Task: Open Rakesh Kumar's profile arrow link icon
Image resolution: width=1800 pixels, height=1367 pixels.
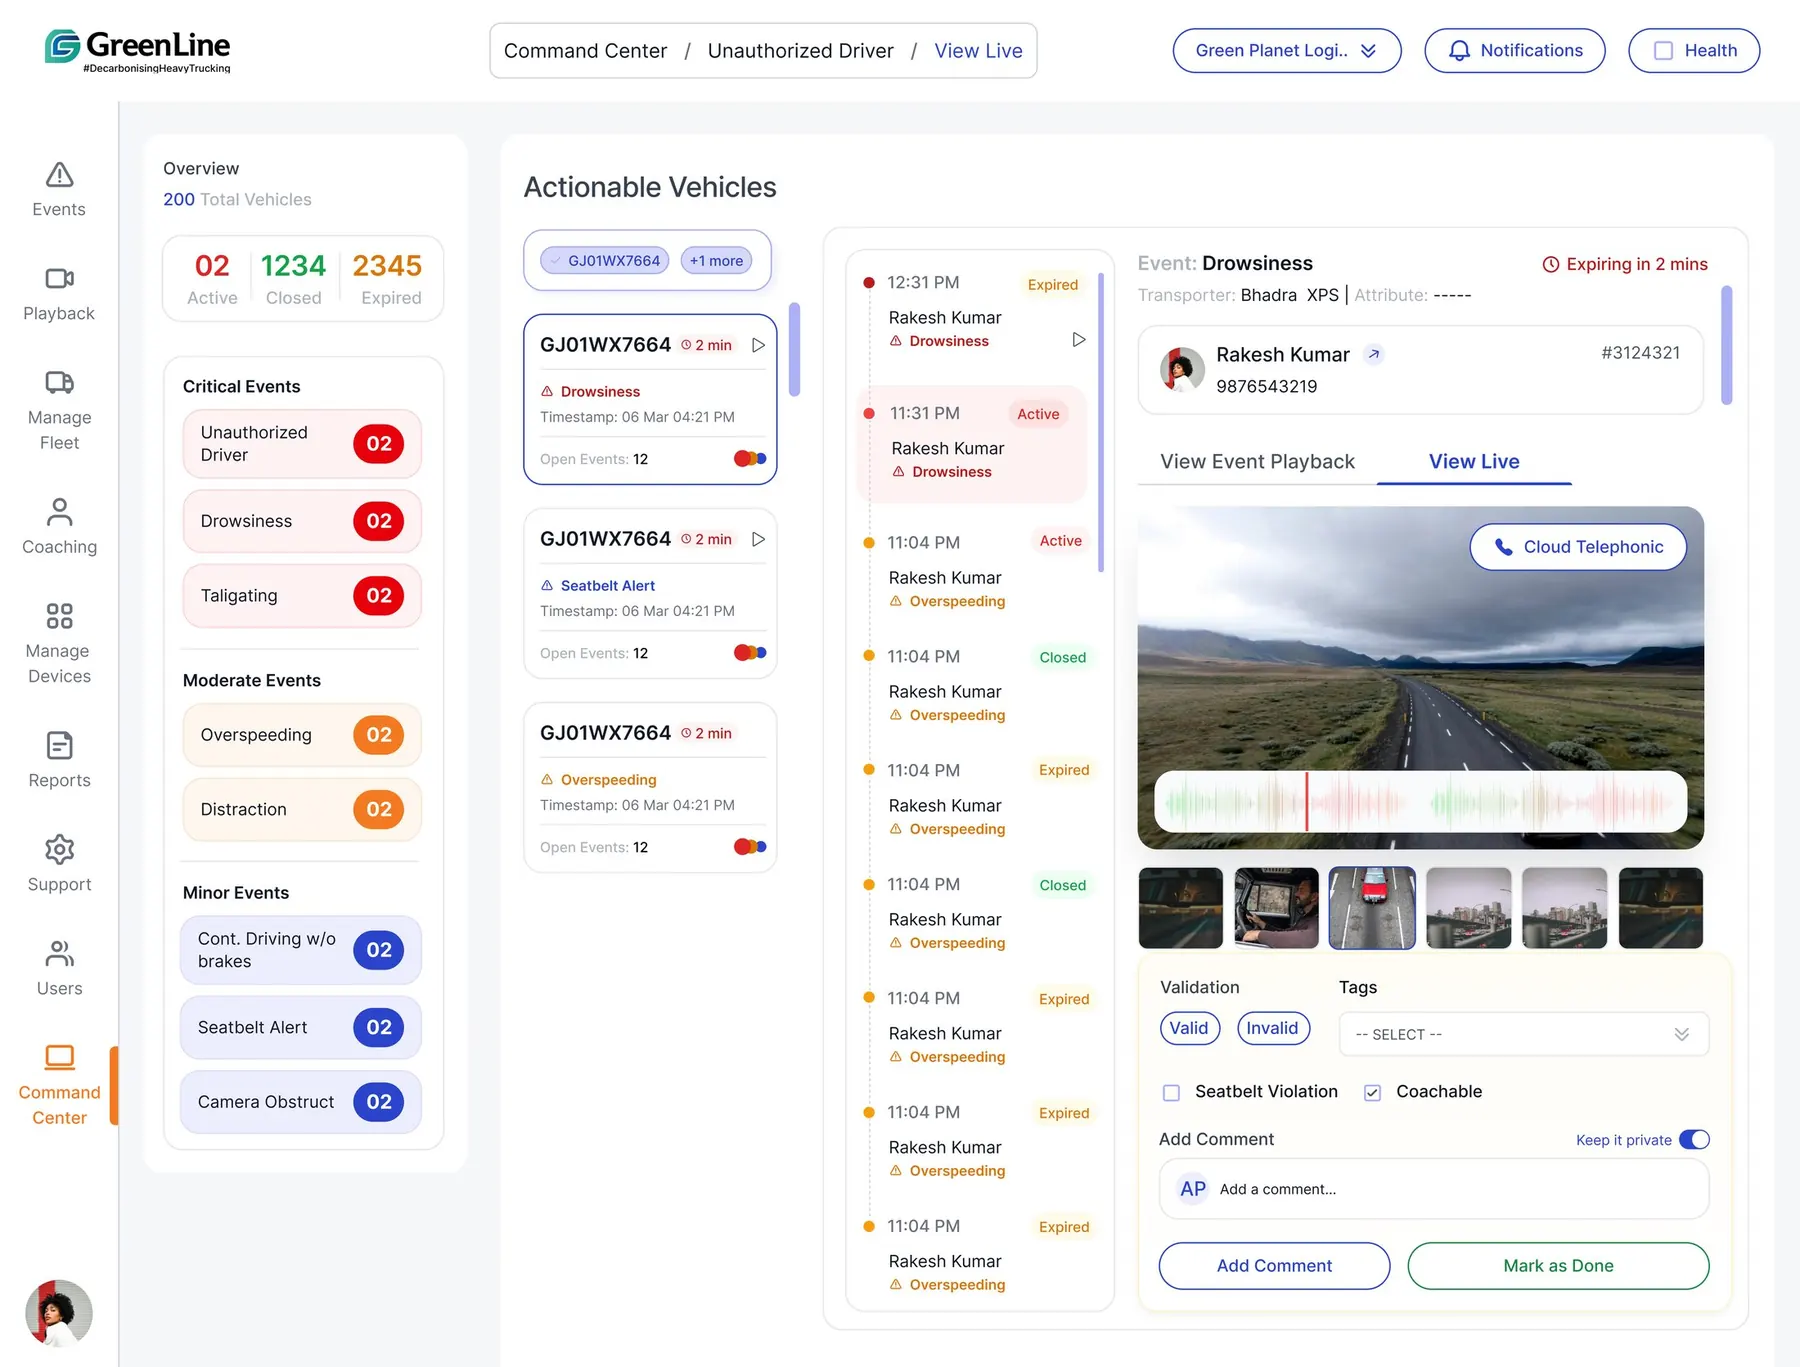Action: coord(1374,354)
